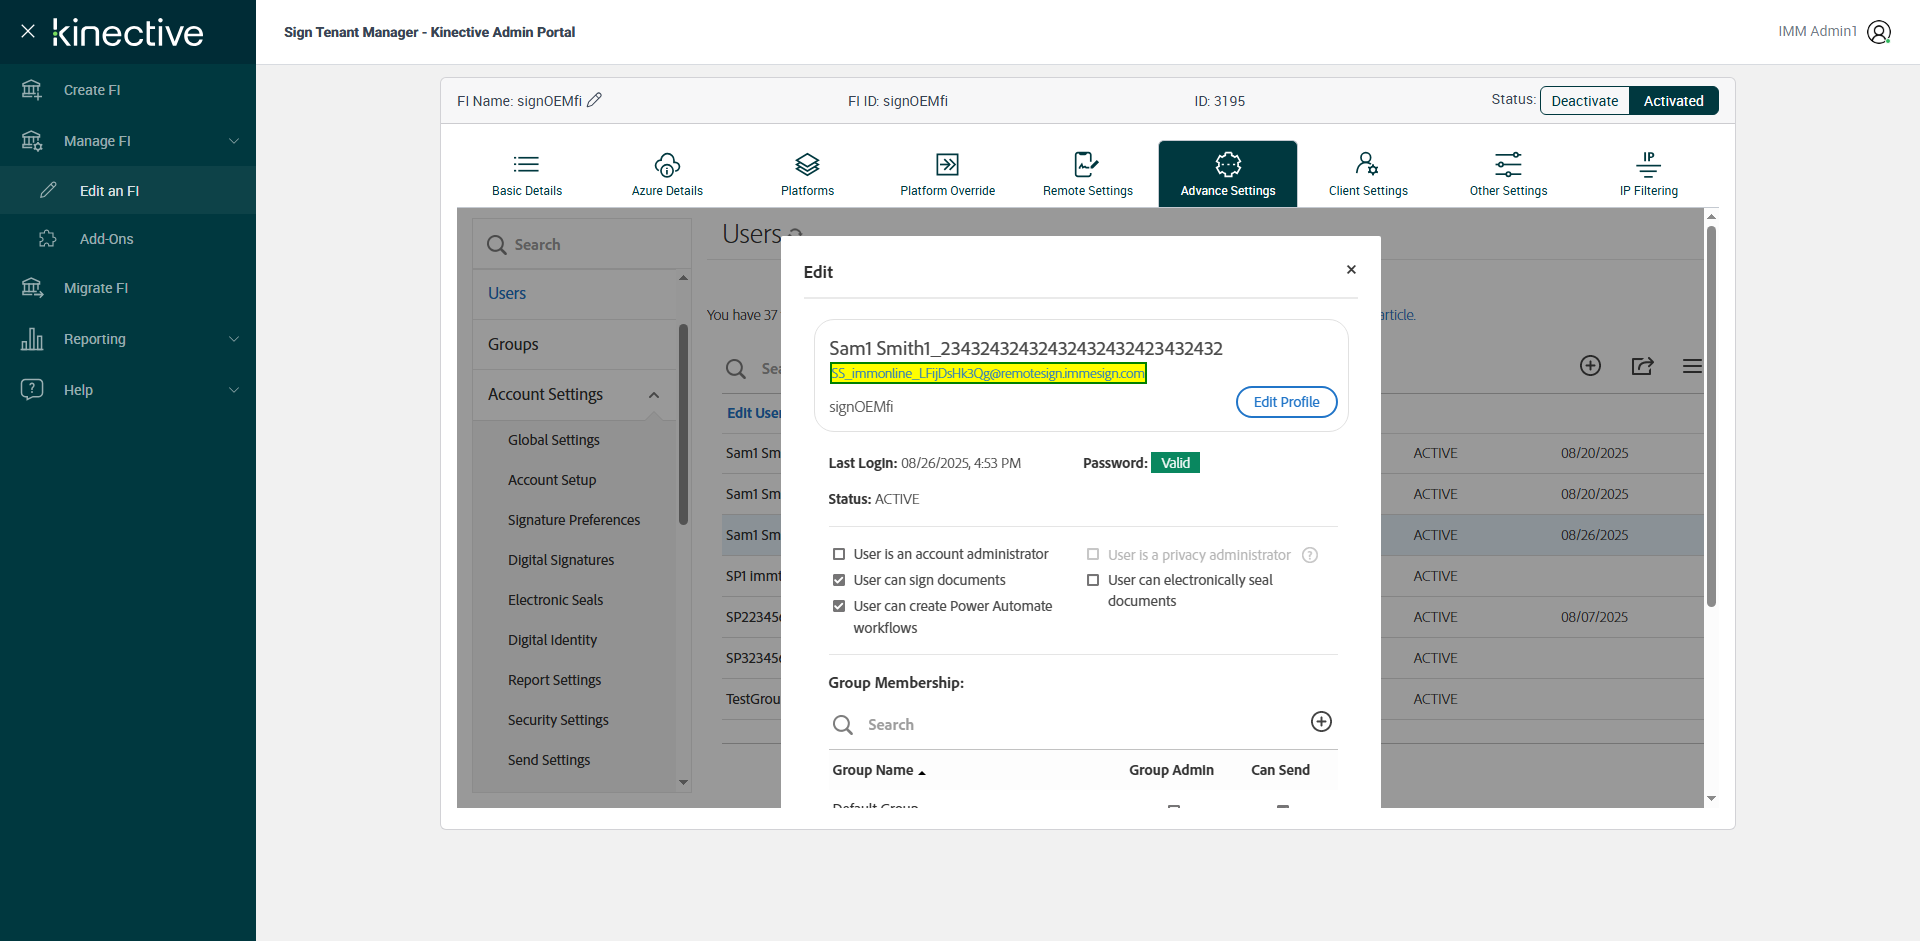1920x941 pixels.
Task: Click the main content vertical scrollbar
Action: [1711, 416]
